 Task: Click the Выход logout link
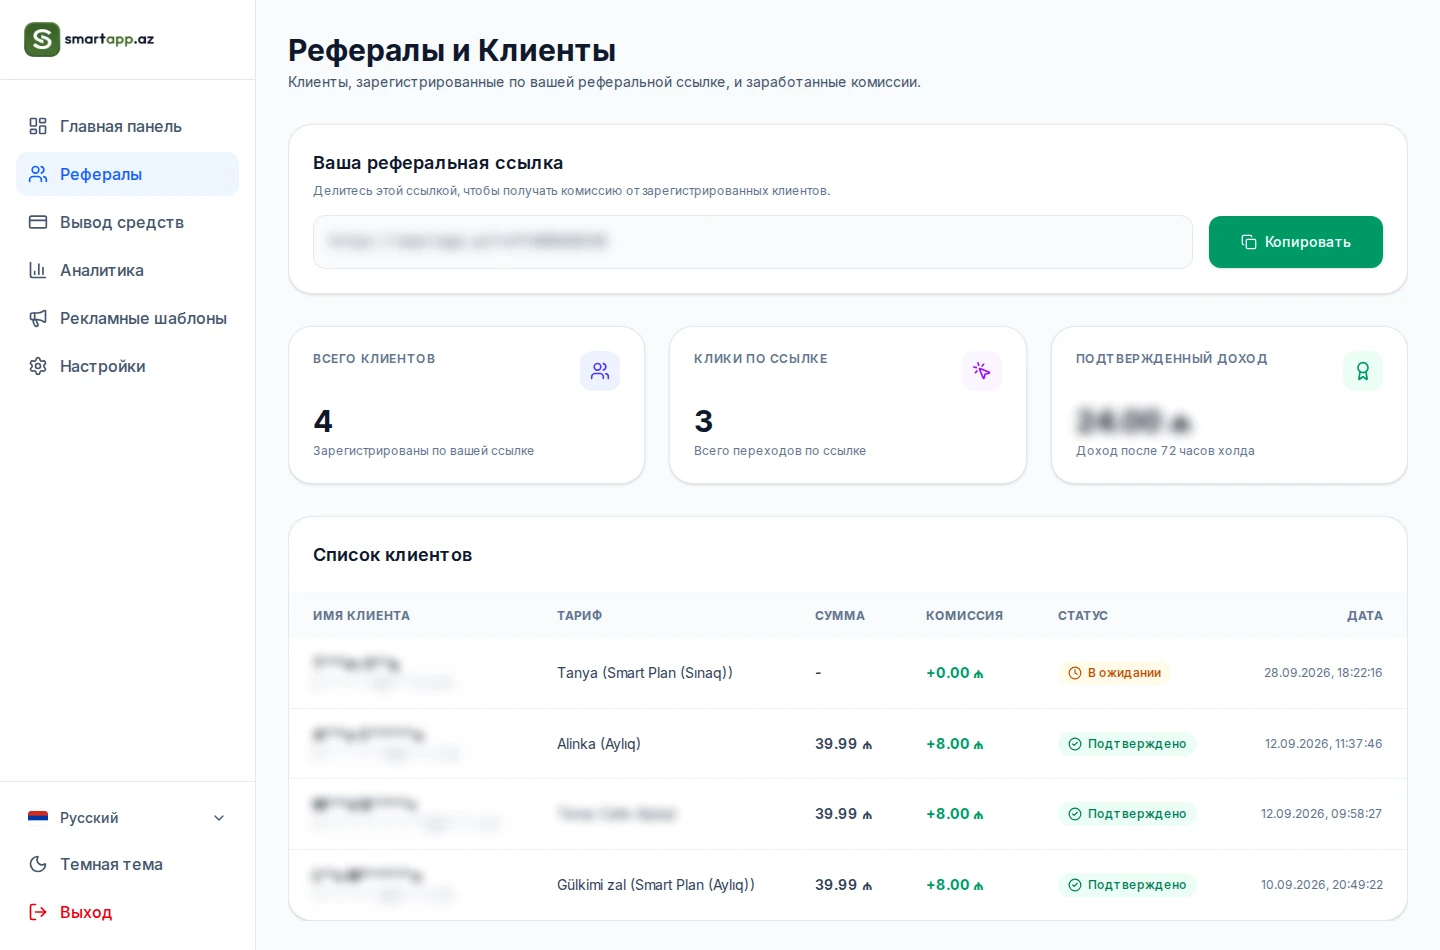point(127,912)
